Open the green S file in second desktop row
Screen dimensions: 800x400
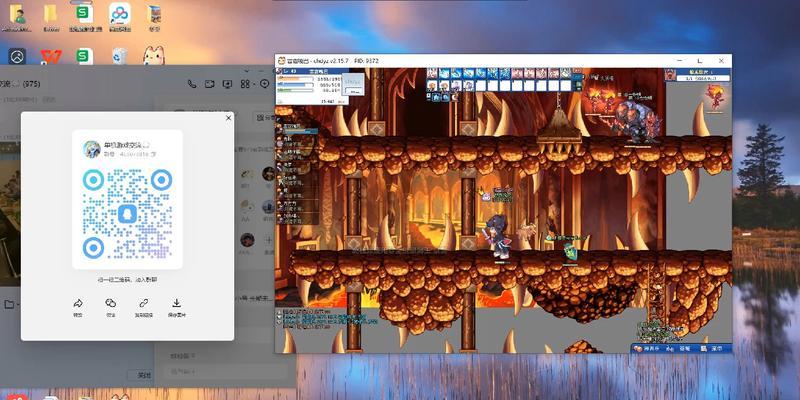click(x=85, y=56)
